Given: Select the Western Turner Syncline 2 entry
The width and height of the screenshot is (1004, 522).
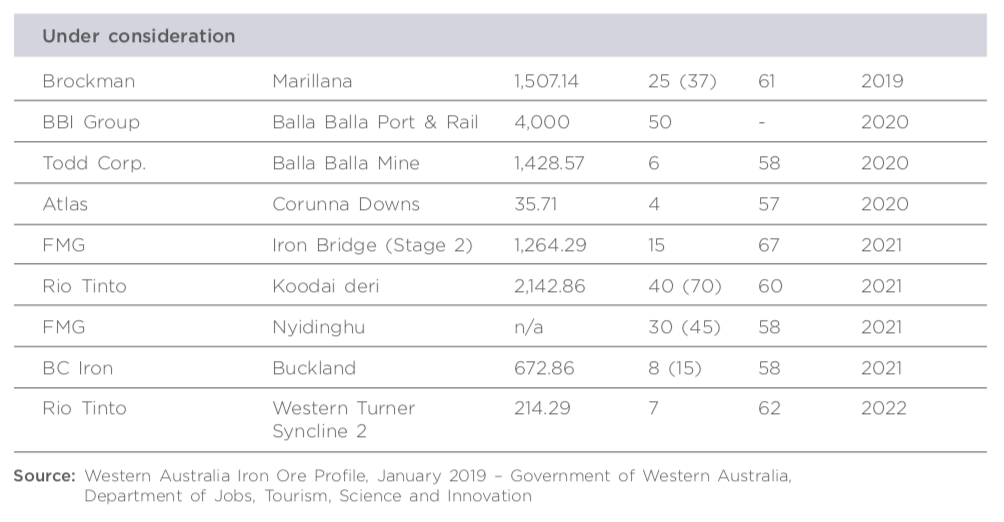Looking at the screenshot, I should tap(344, 420).
